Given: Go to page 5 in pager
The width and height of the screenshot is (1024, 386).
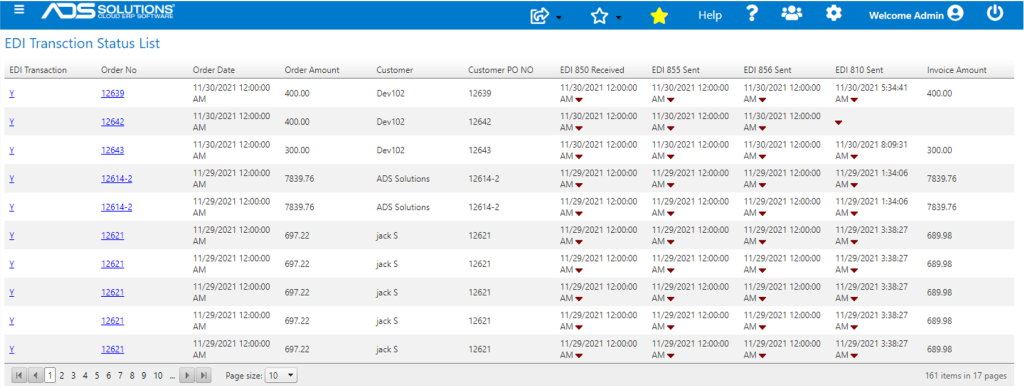Looking at the screenshot, I should [x=97, y=376].
